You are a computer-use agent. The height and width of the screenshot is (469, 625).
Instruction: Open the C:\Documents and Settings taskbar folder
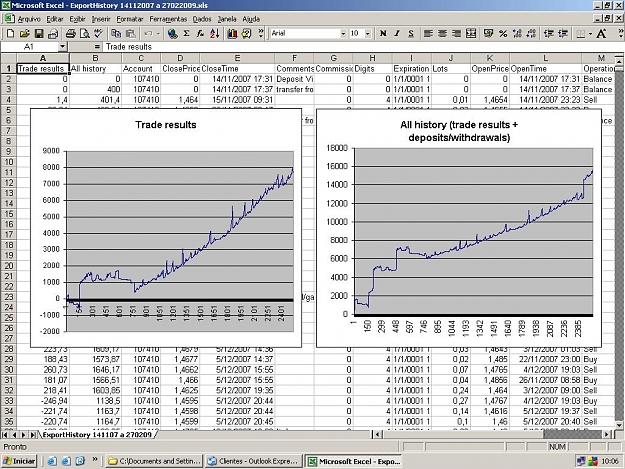pyautogui.click(x=154, y=461)
